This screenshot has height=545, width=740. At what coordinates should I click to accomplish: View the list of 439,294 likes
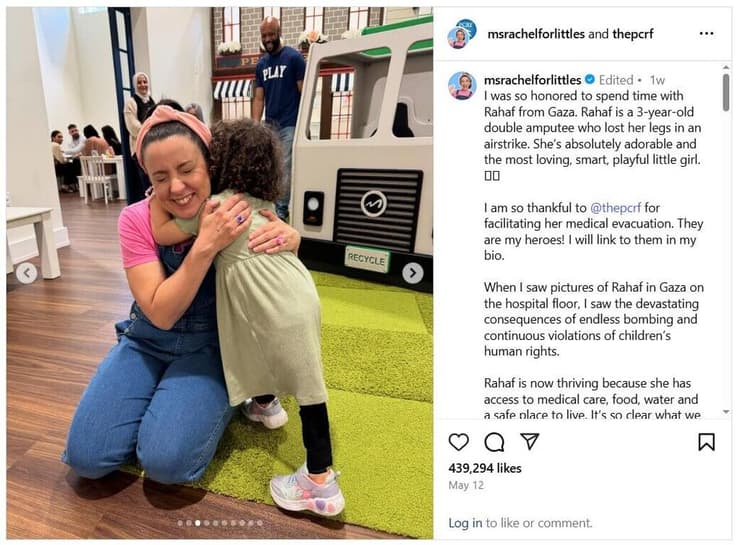tap(485, 468)
